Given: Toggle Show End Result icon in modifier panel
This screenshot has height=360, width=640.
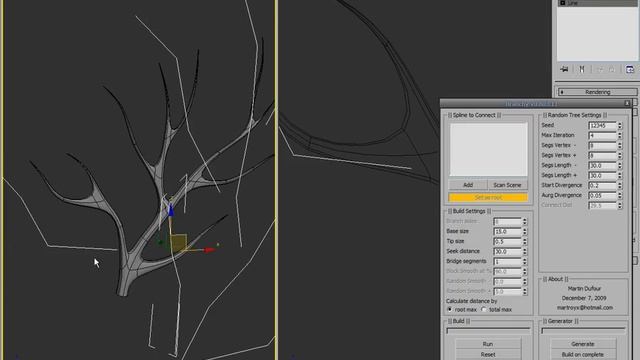Looking at the screenshot, I should pos(582,69).
